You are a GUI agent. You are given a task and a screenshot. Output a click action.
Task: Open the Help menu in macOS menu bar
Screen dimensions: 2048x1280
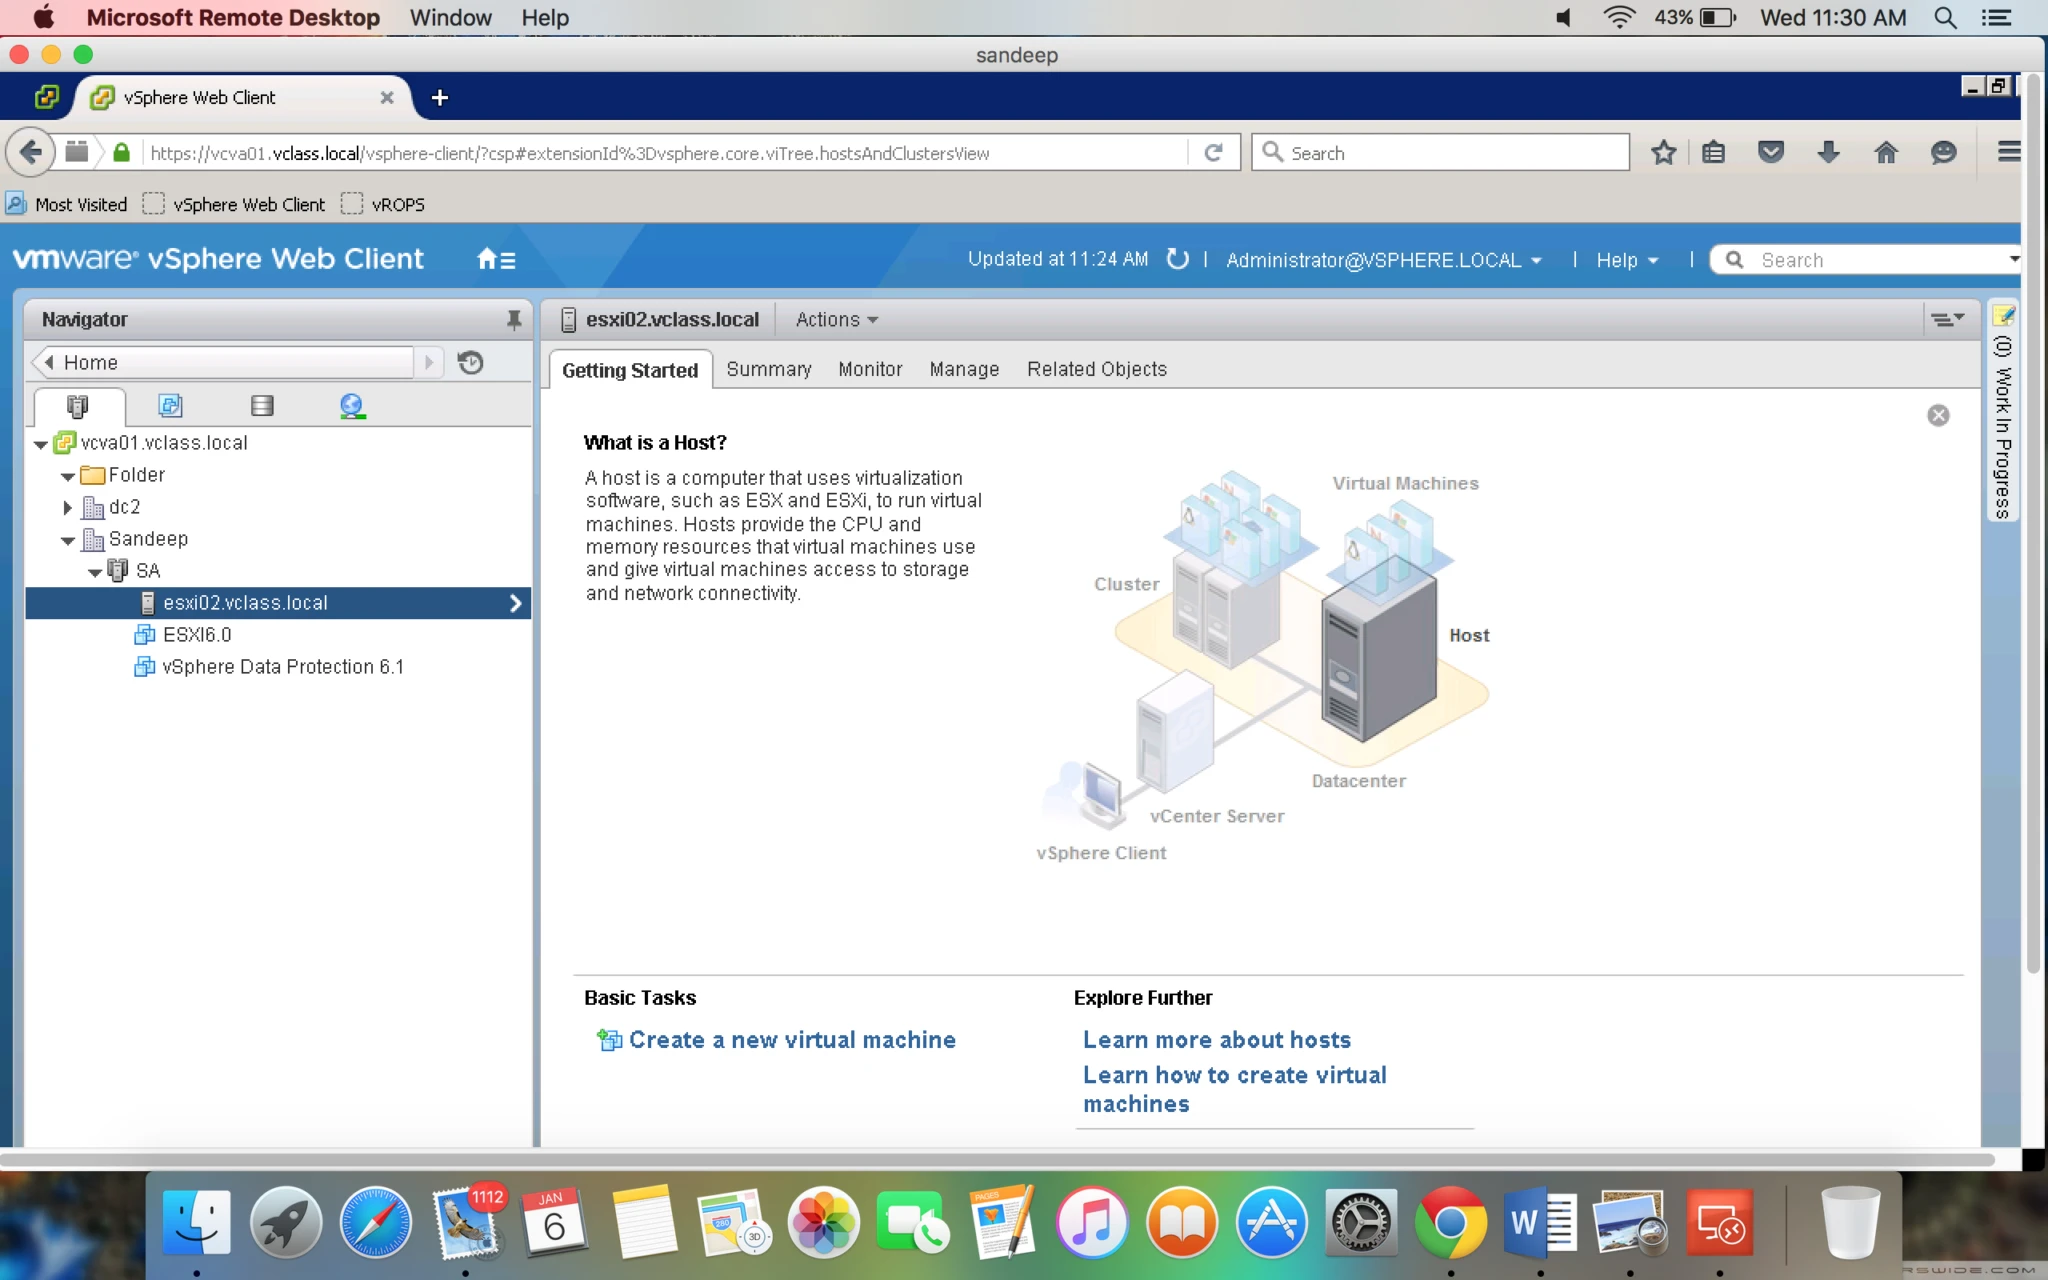coord(545,17)
